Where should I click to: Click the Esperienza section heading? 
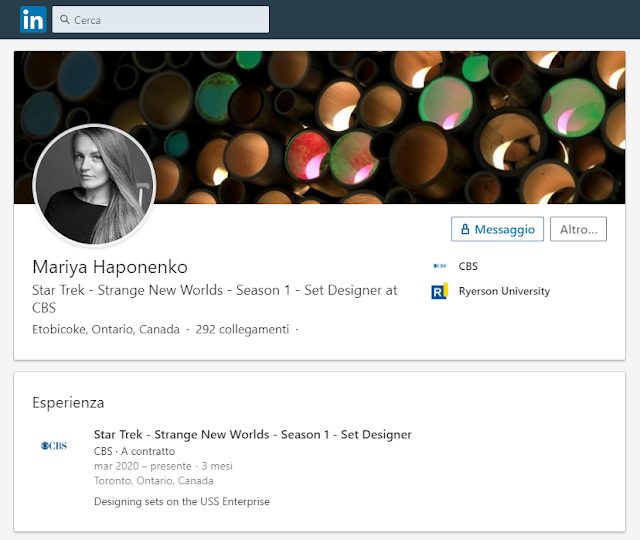point(68,402)
